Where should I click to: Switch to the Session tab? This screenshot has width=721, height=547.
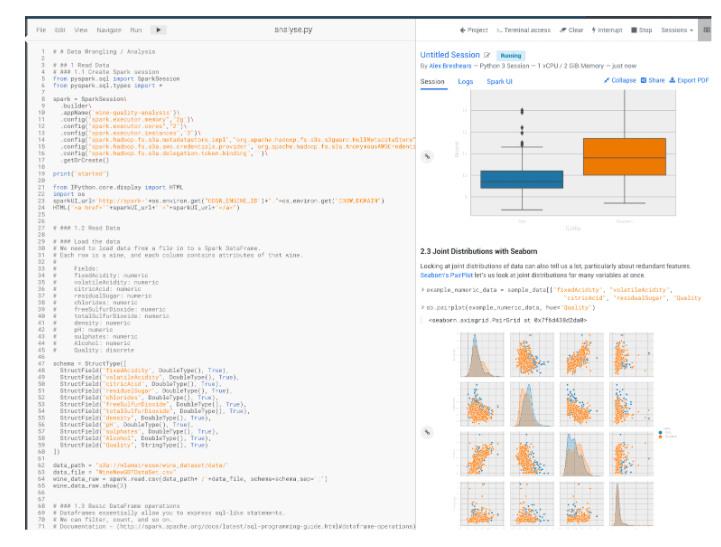point(432,81)
